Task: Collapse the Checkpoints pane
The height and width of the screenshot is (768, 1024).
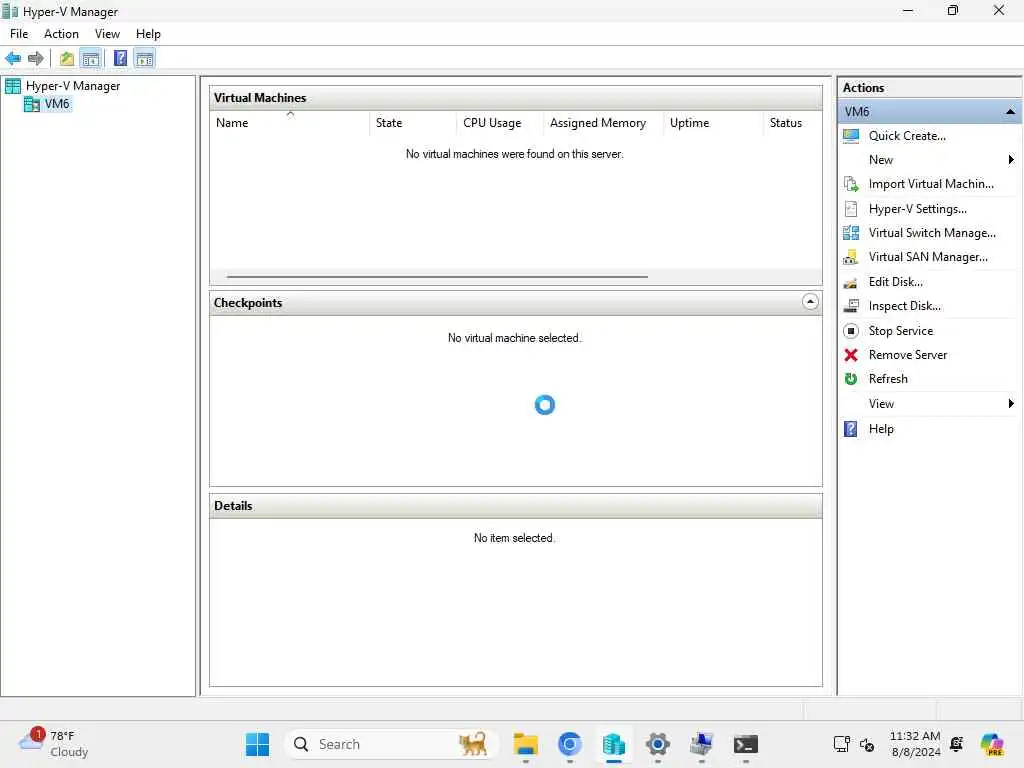Action: (810, 302)
